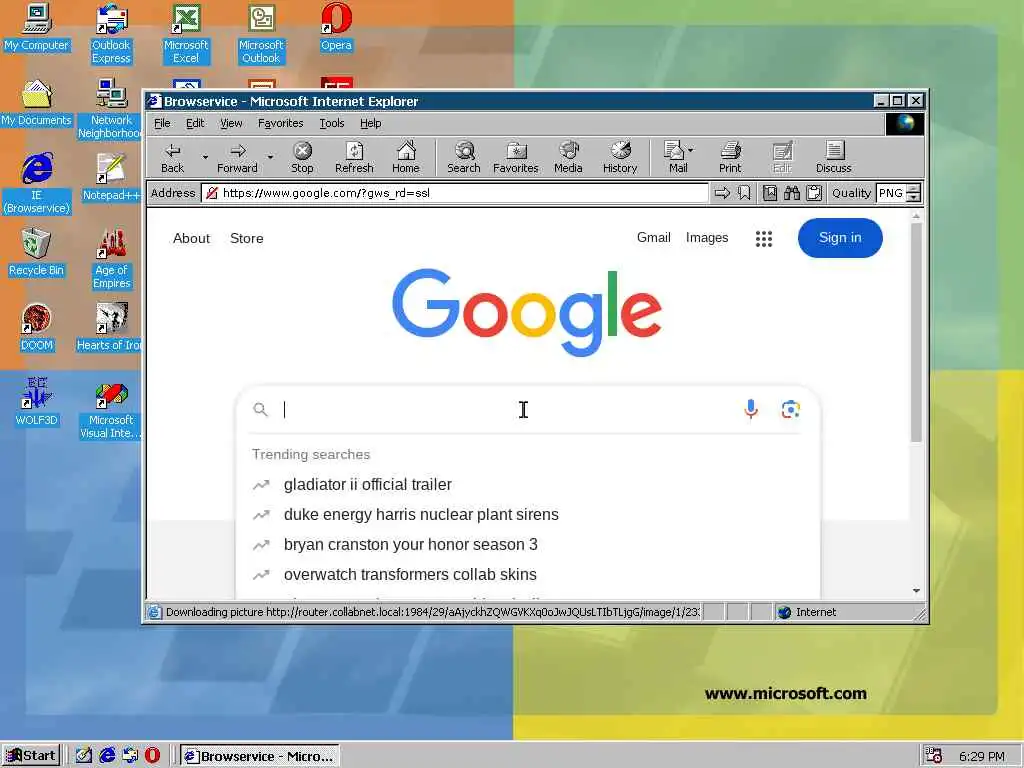
Task: Expand the Back button history dropdown
Action: pos(205,157)
